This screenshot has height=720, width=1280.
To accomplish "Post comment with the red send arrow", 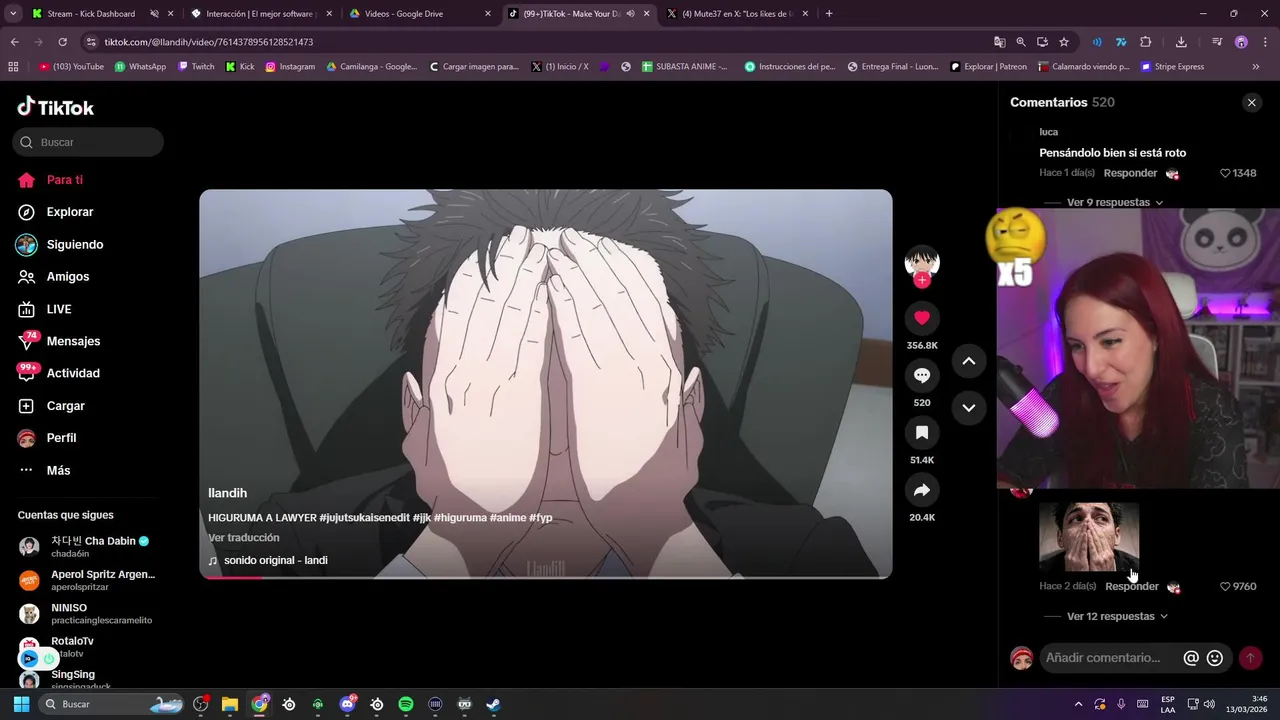I will (1250, 658).
